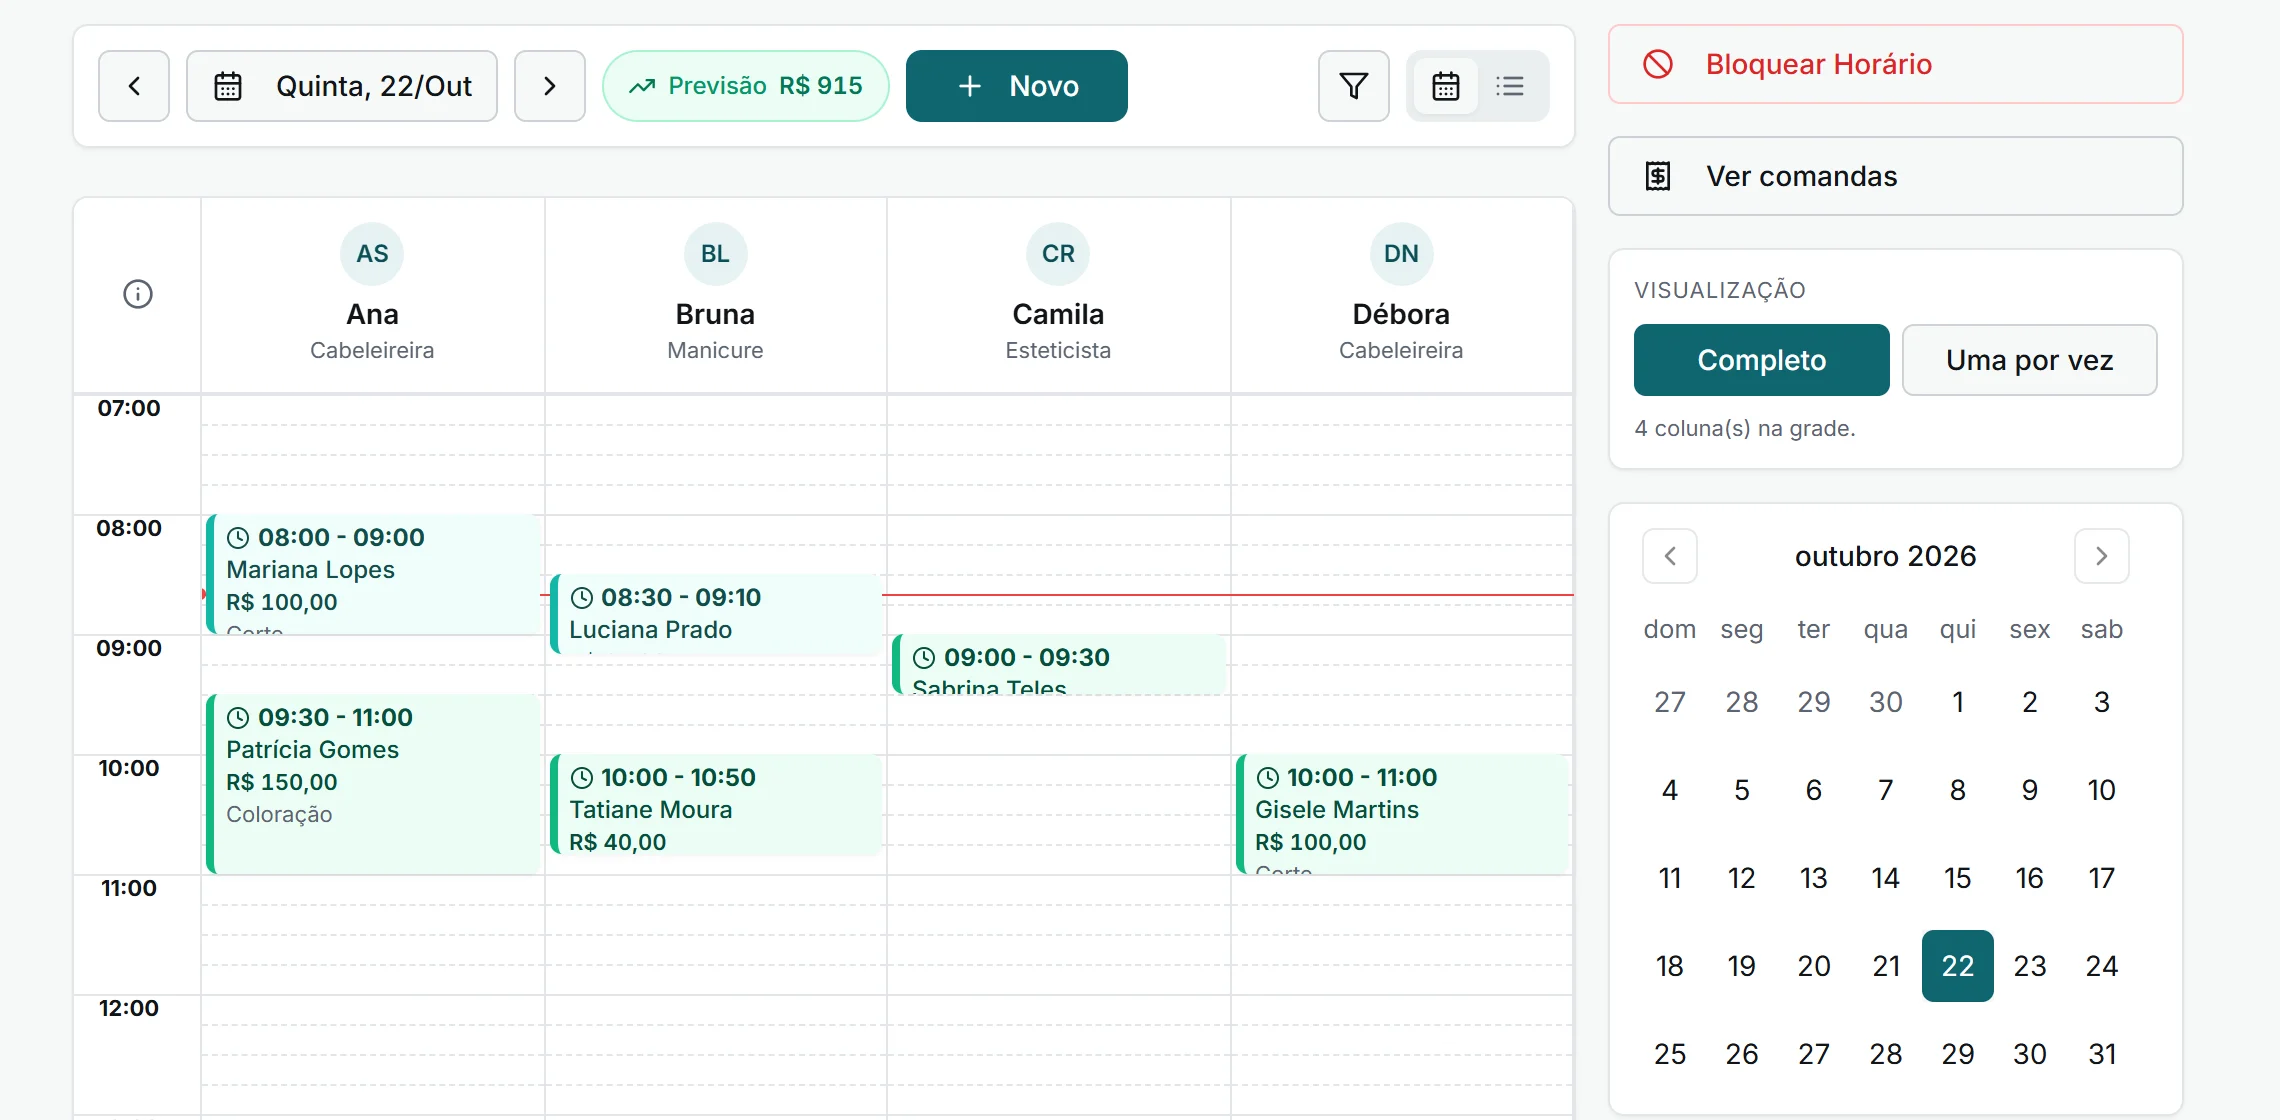Select day 22 in mini calendar
The height and width of the screenshot is (1120, 2280).
(1957, 966)
